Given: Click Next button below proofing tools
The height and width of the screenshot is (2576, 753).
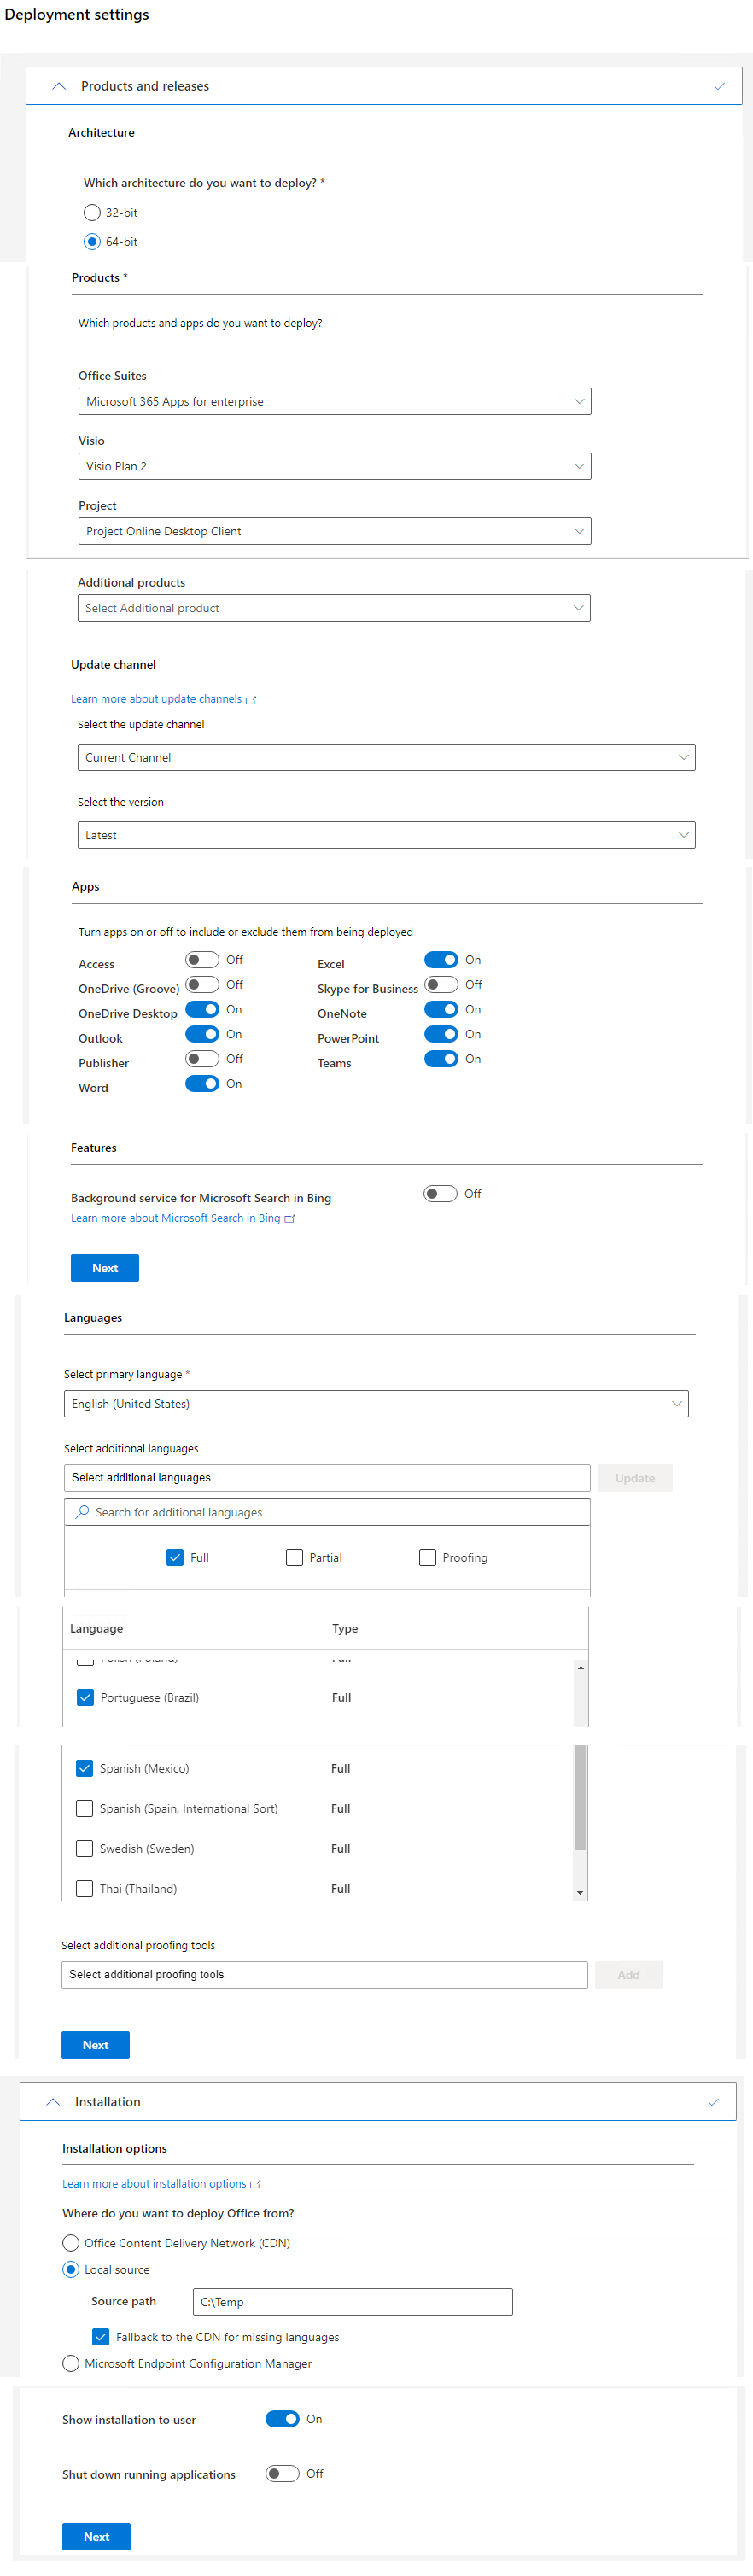Looking at the screenshot, I should [x=95, y=2045].
